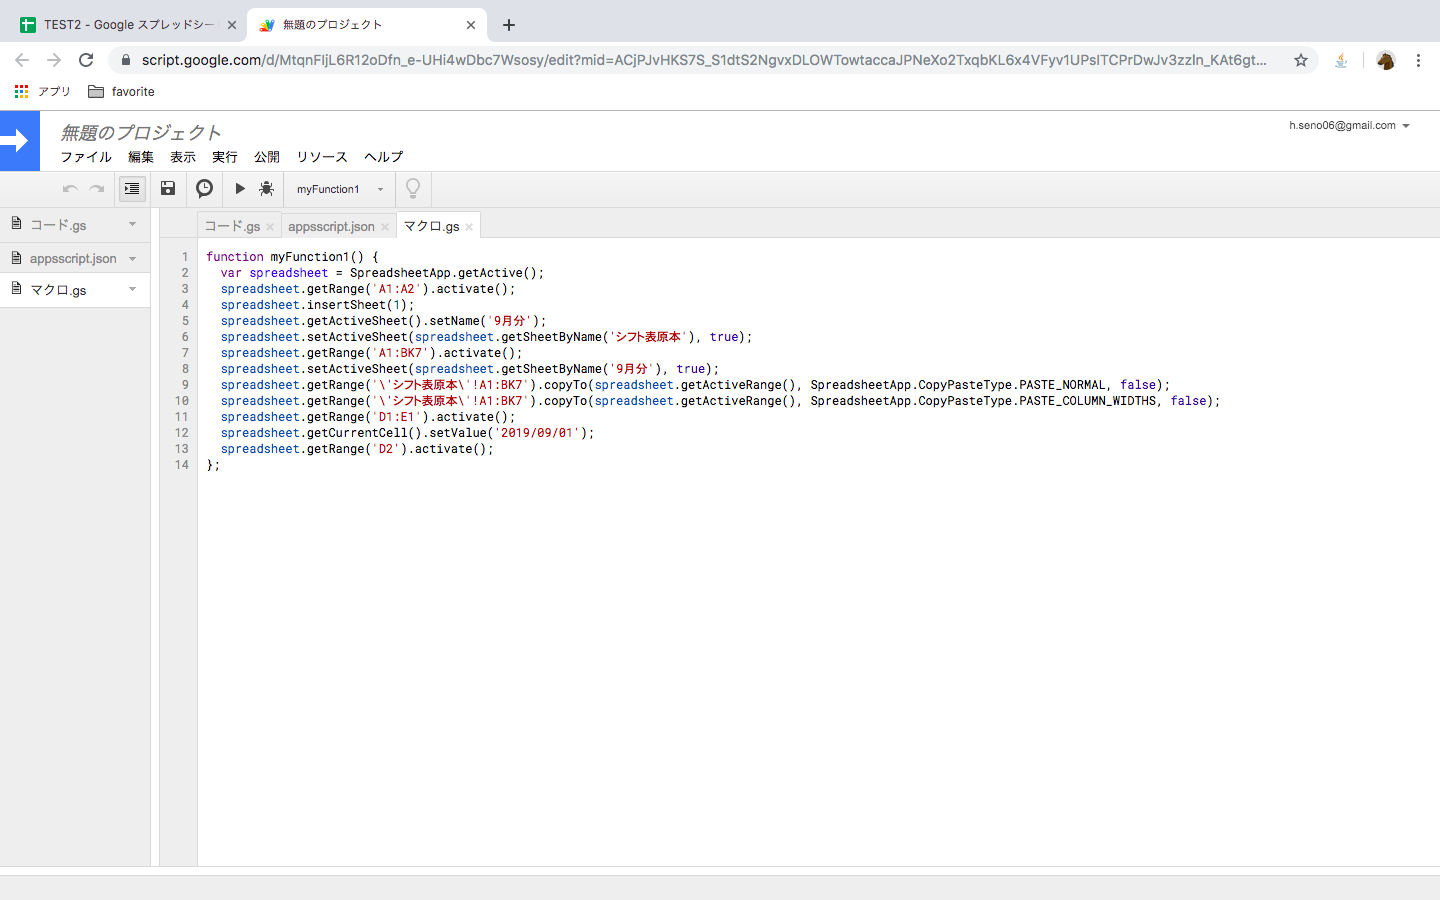The width and height of the screenshot is (1440, 900).
Task: Toggle the bookmark star in the address bar
Action: point(1301,60)
